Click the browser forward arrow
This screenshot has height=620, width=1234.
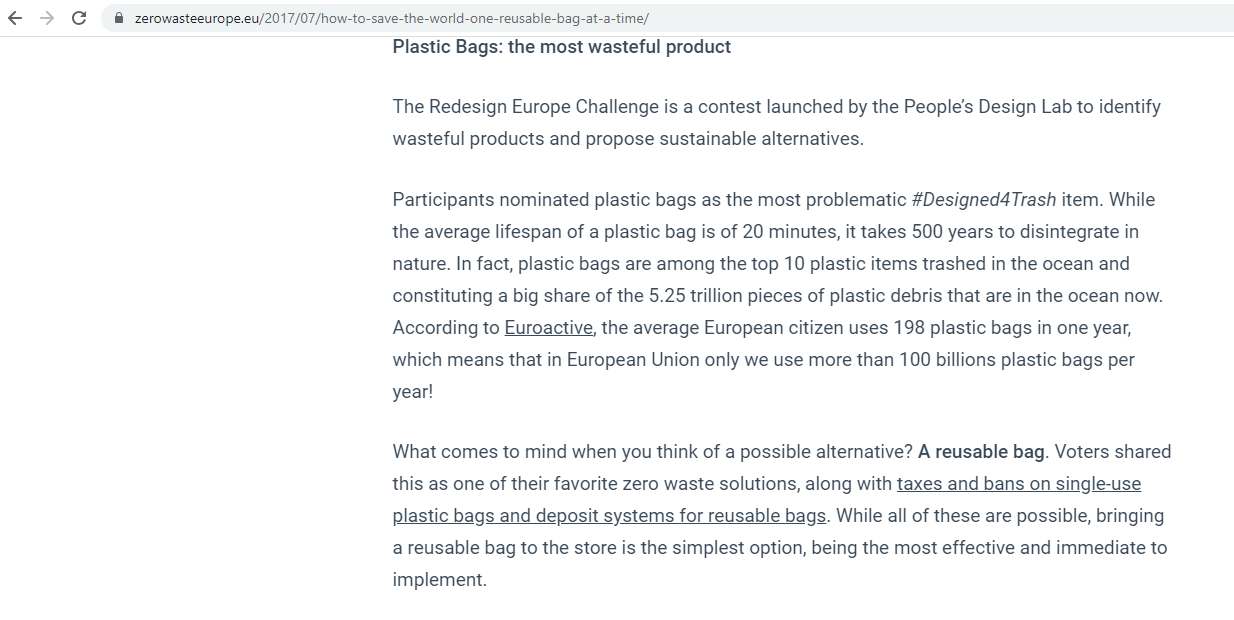click(47, 18)
